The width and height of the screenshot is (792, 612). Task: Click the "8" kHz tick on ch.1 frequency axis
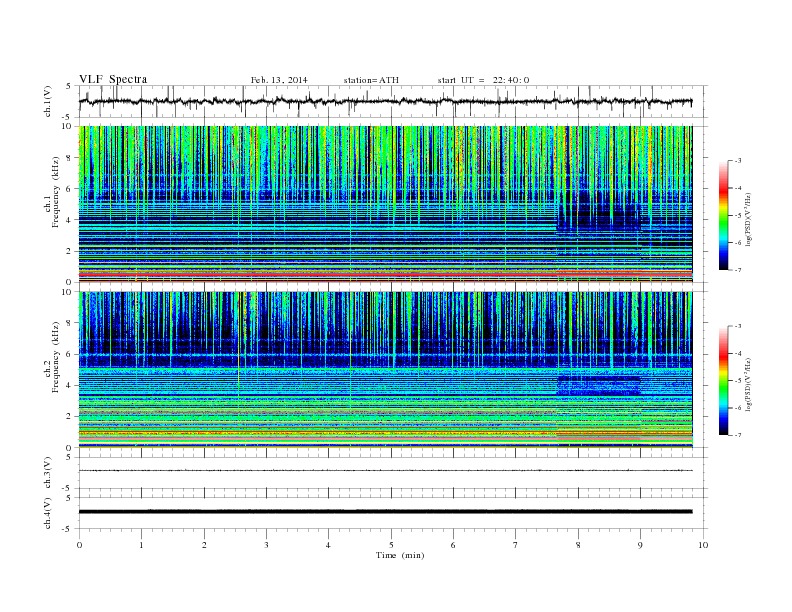point(70,158)
